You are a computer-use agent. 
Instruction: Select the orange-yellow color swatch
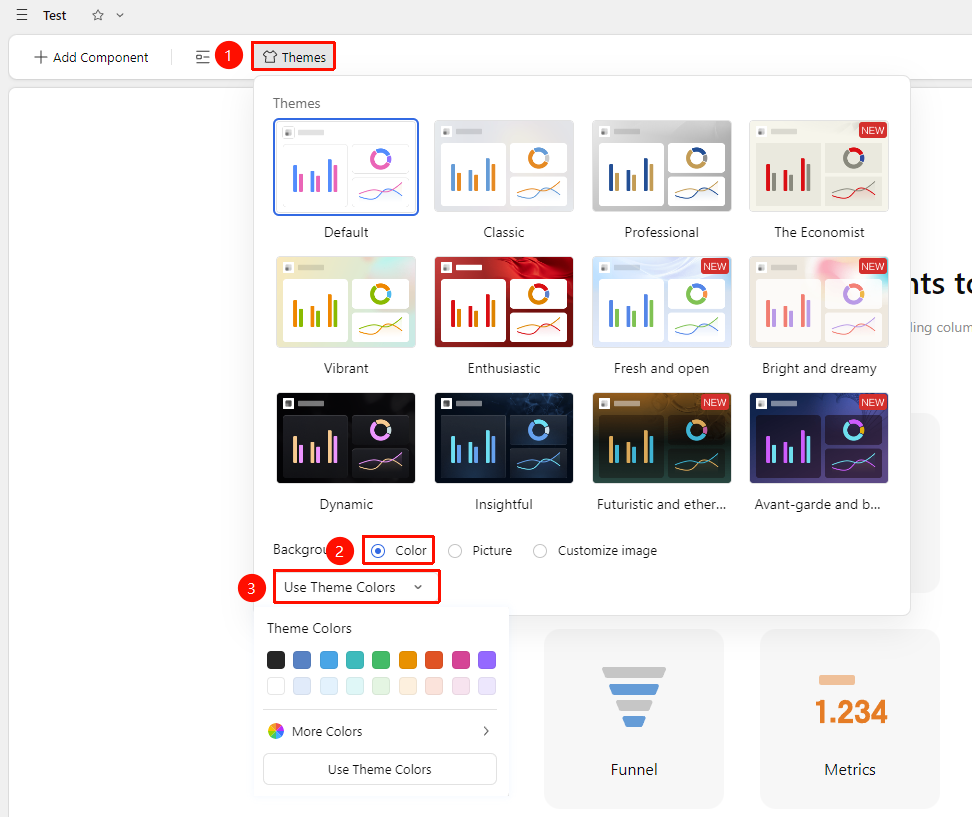[x=408, y=660]
